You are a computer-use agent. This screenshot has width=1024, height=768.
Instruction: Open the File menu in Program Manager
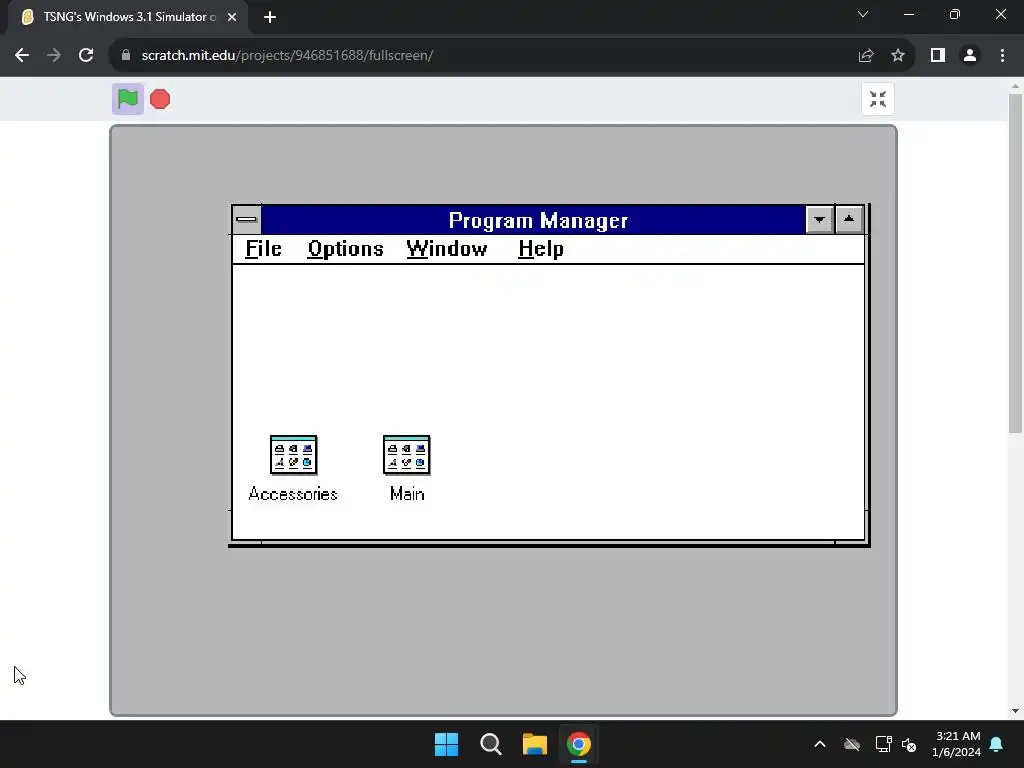[263, 249]
